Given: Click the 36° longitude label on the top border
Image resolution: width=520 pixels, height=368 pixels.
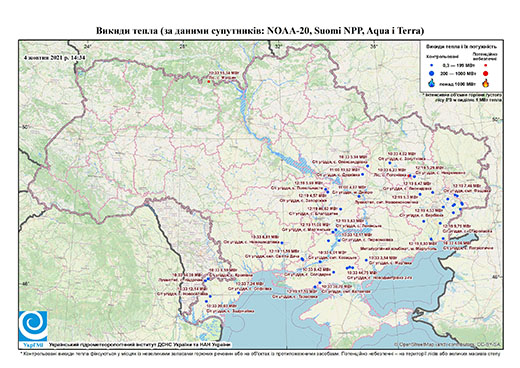Looking at the screenshot, I should (x=374, y=47).
